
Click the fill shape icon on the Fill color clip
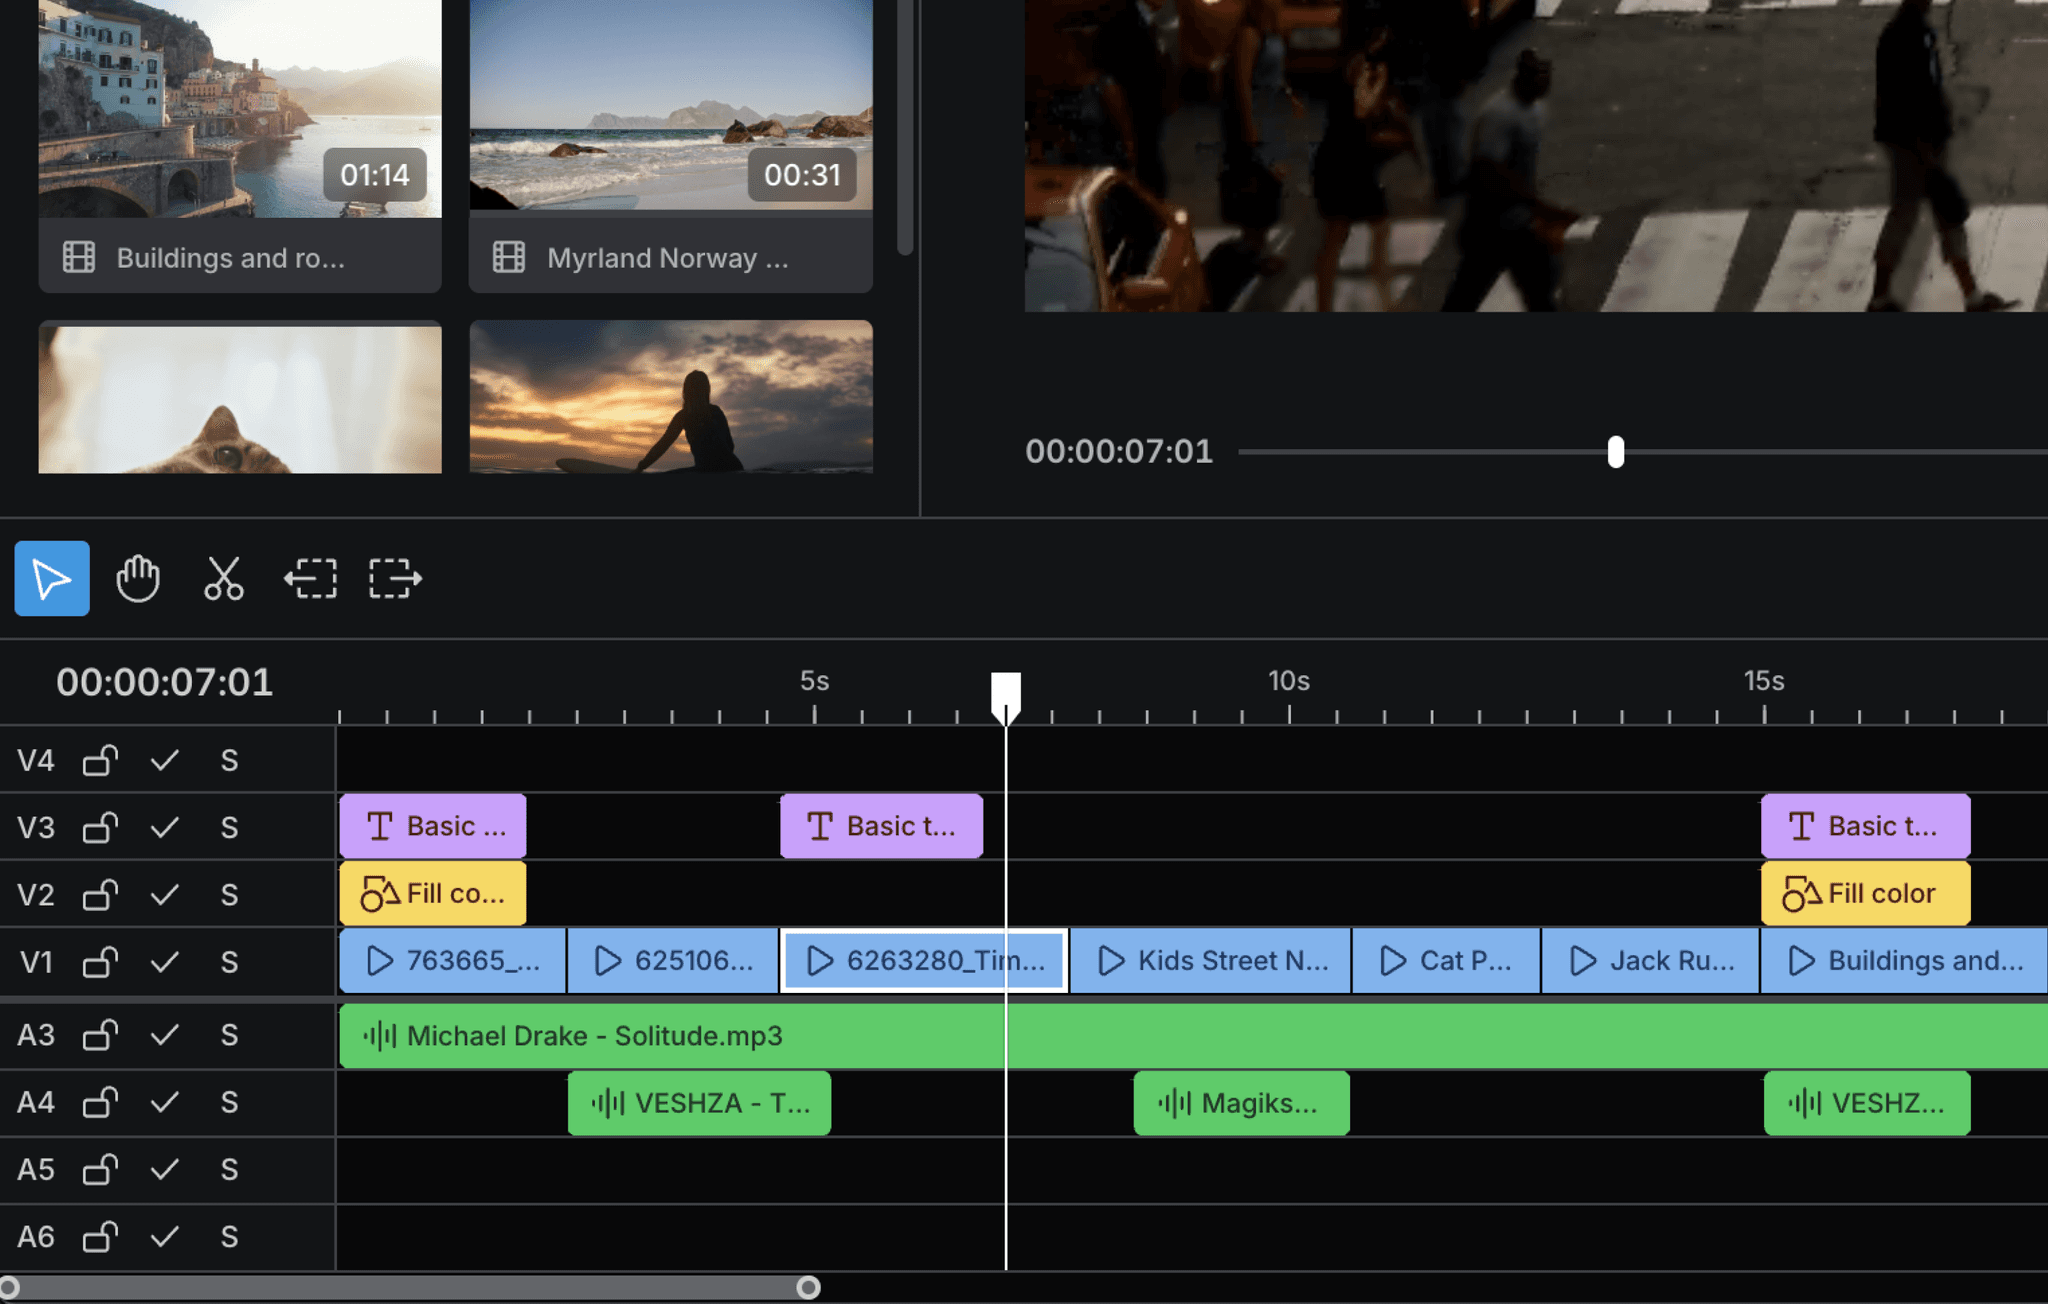point(379,893)
